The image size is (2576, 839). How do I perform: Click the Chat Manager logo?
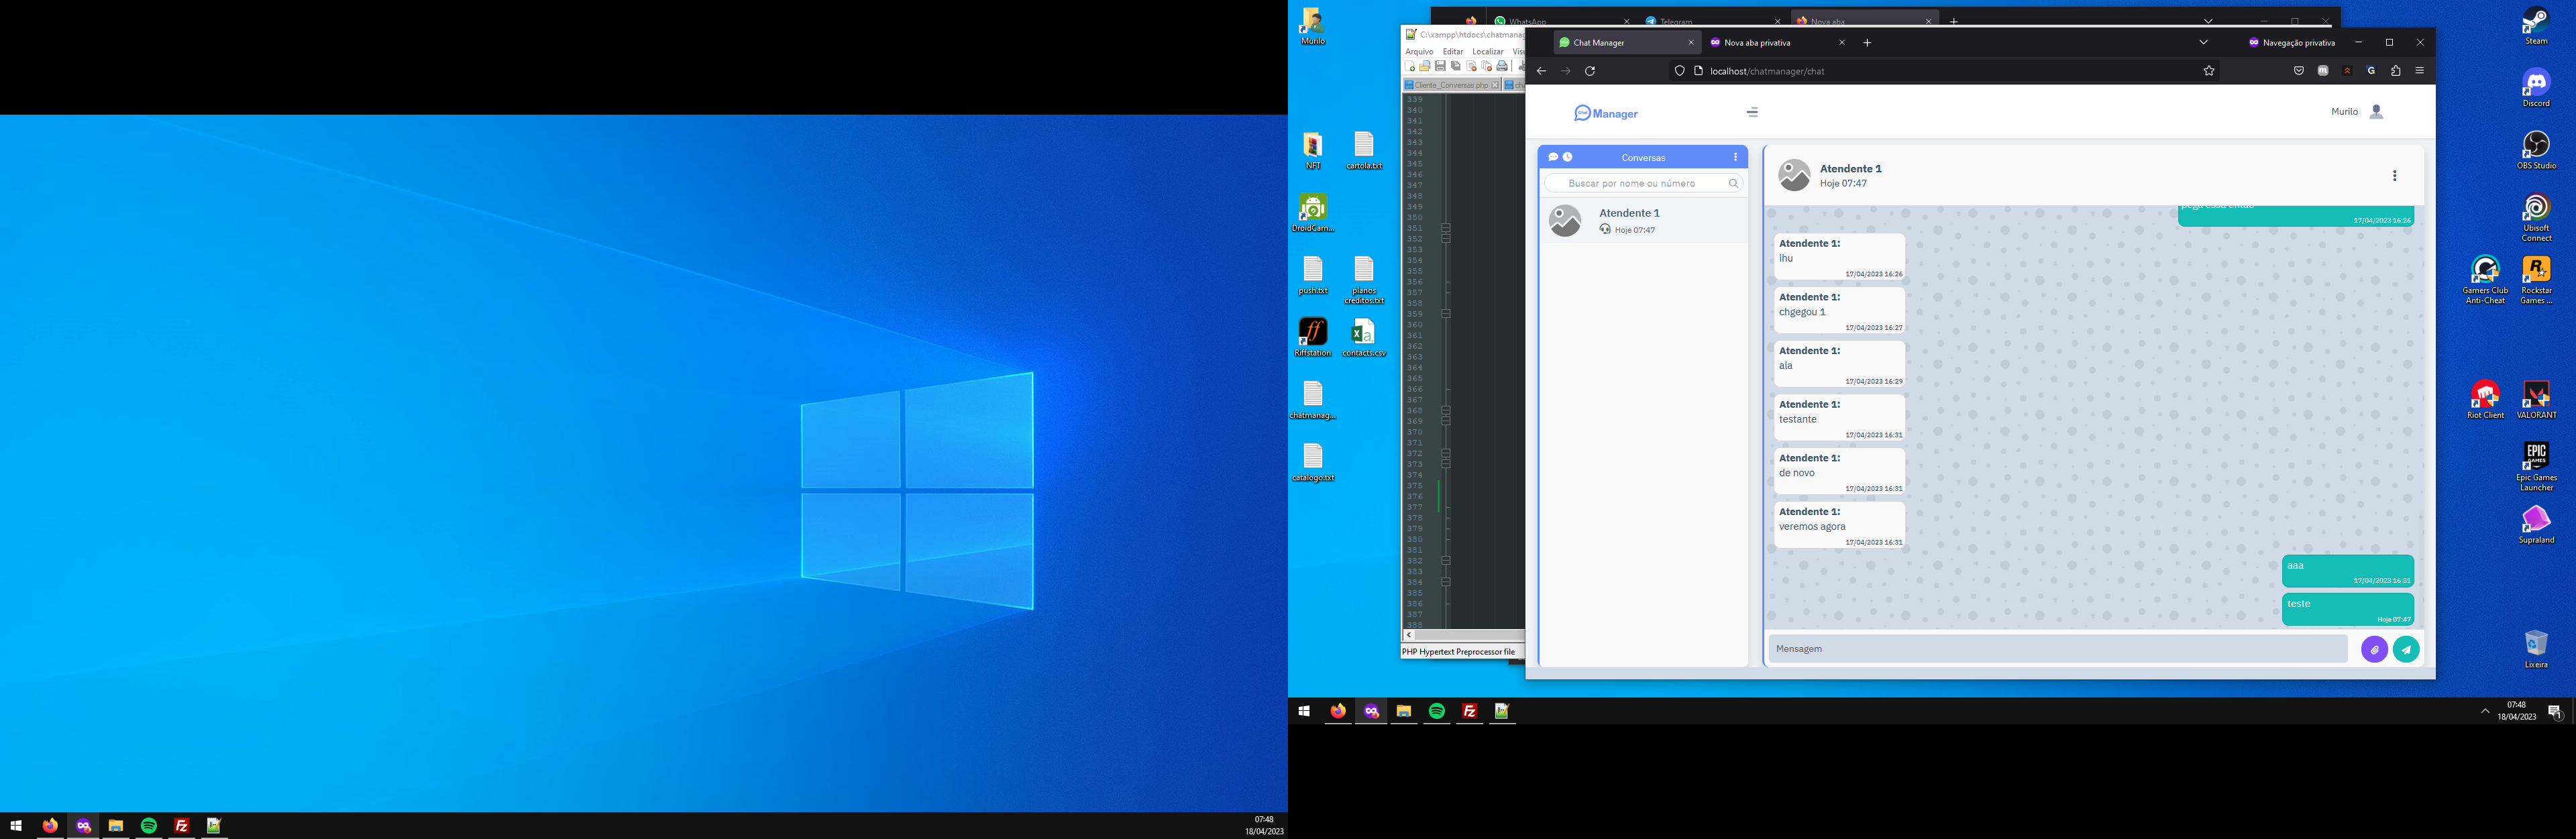point(1606,114)
